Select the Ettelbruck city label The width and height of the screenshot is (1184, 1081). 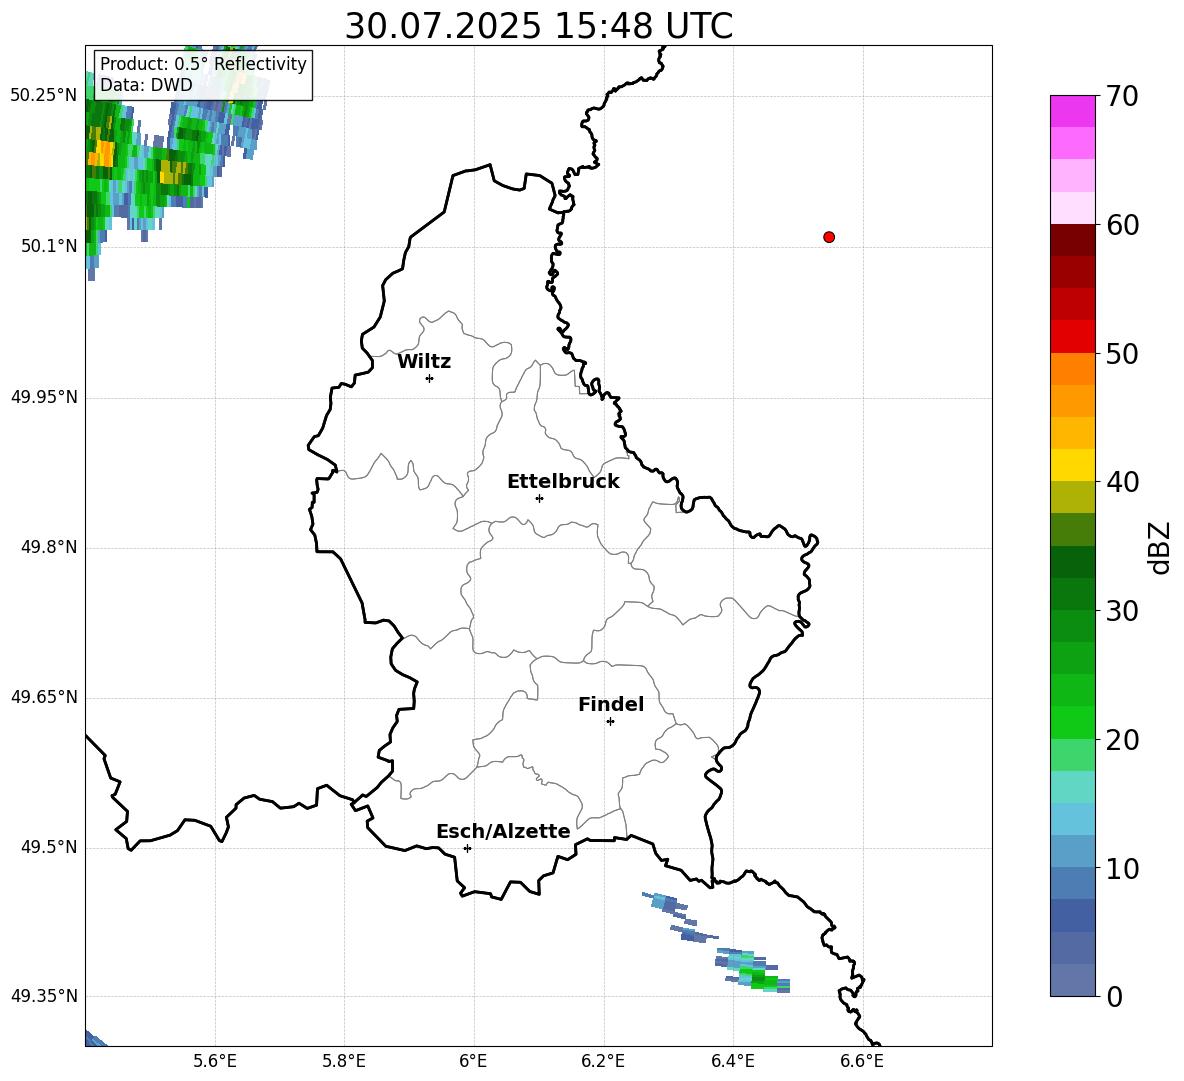[563, 482]
